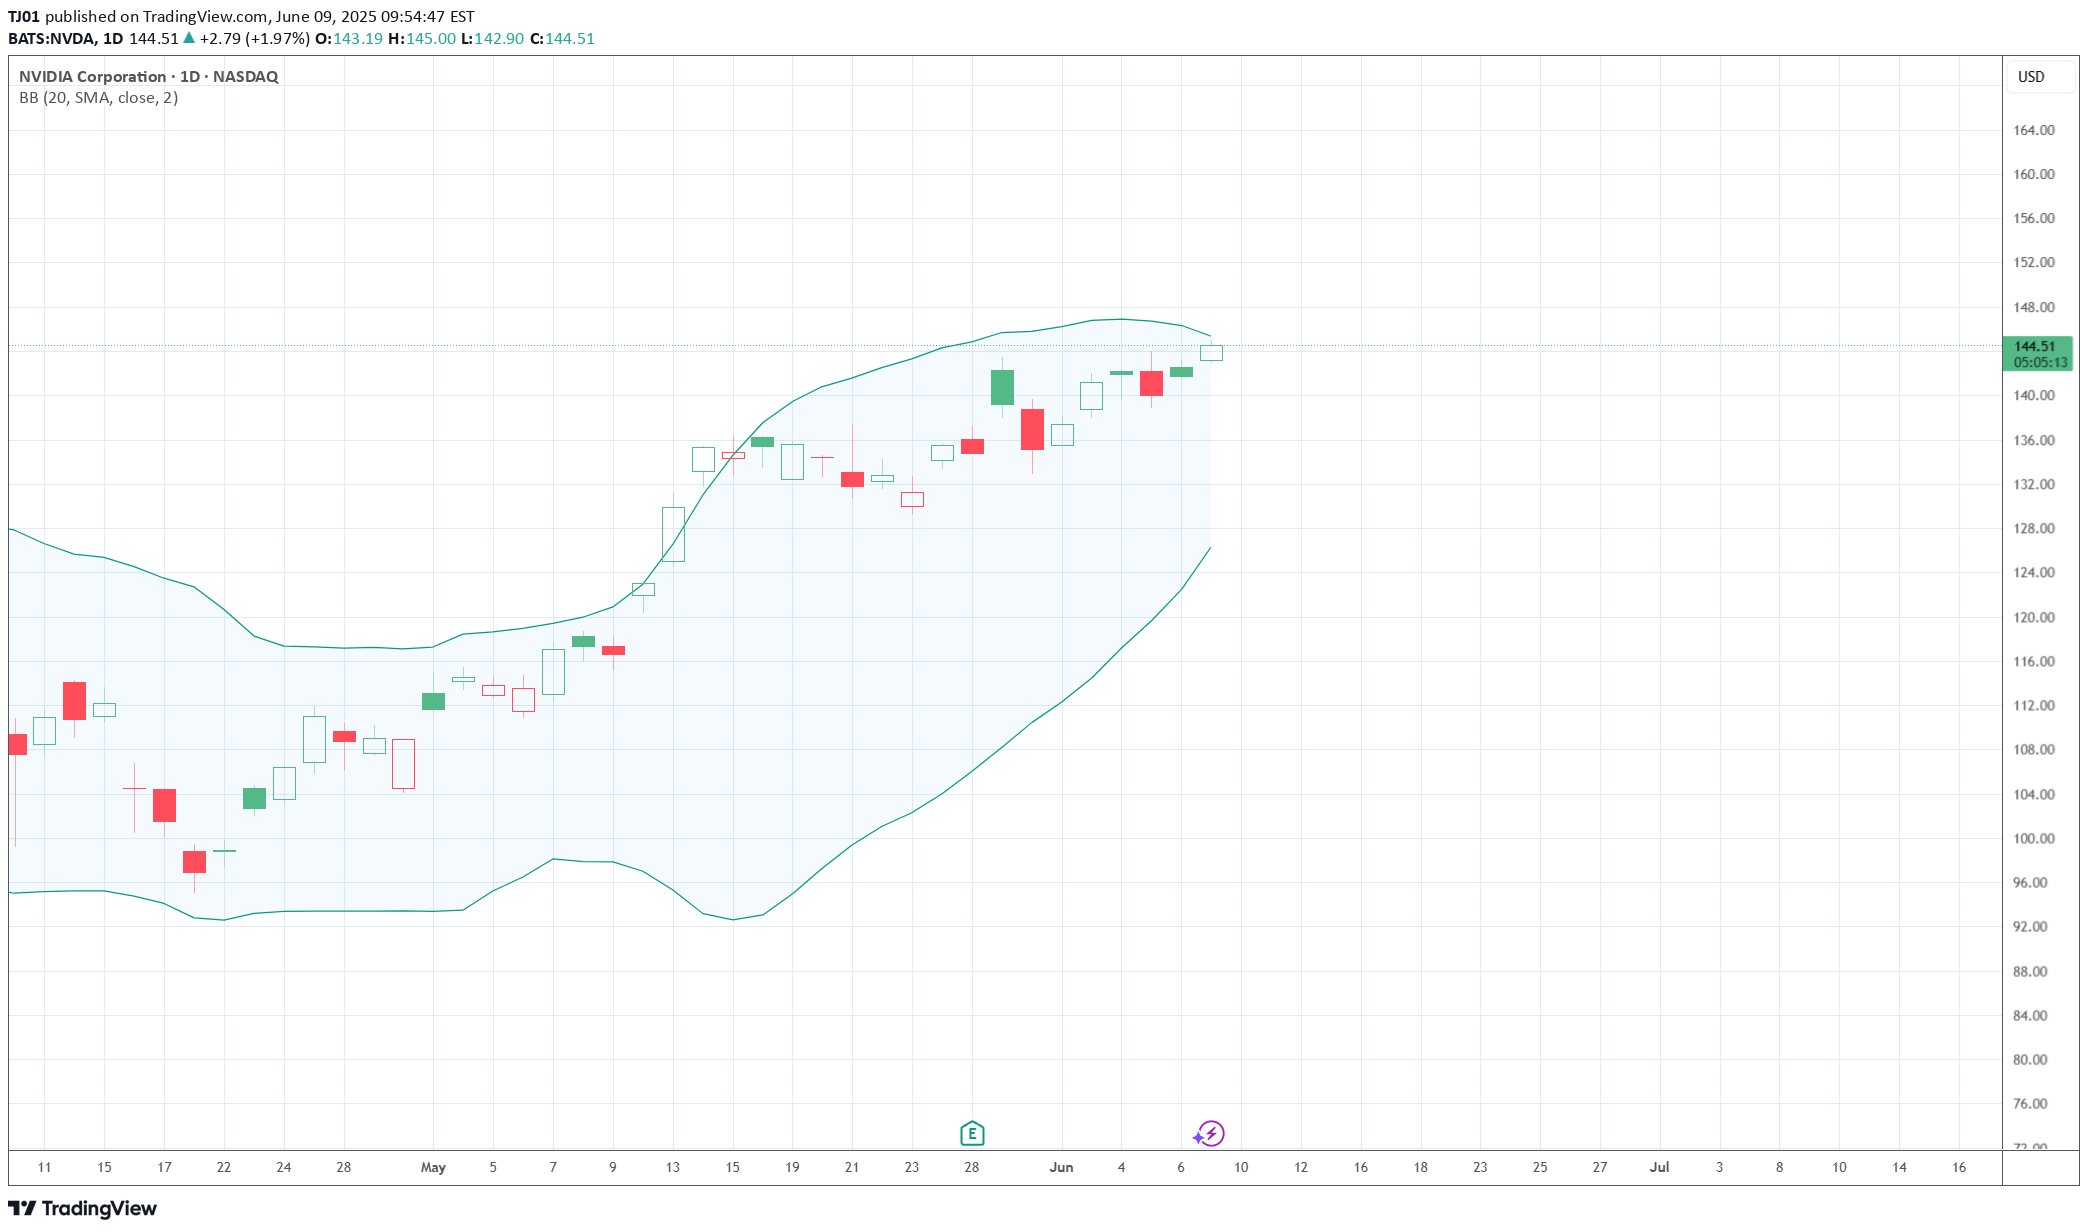Click the 'Jun' label on time axis
Image resolution: width=2088 pixels, height=1232 pixels.
click(x=1061, y=1167)
